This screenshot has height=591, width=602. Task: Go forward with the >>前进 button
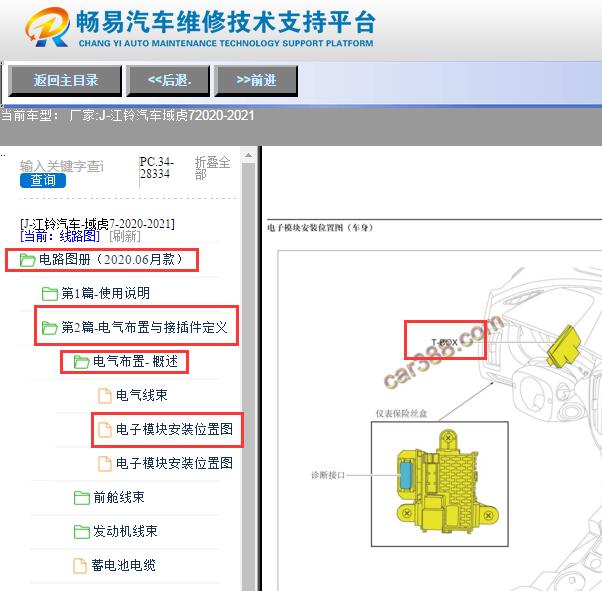(x=256, y=81)
